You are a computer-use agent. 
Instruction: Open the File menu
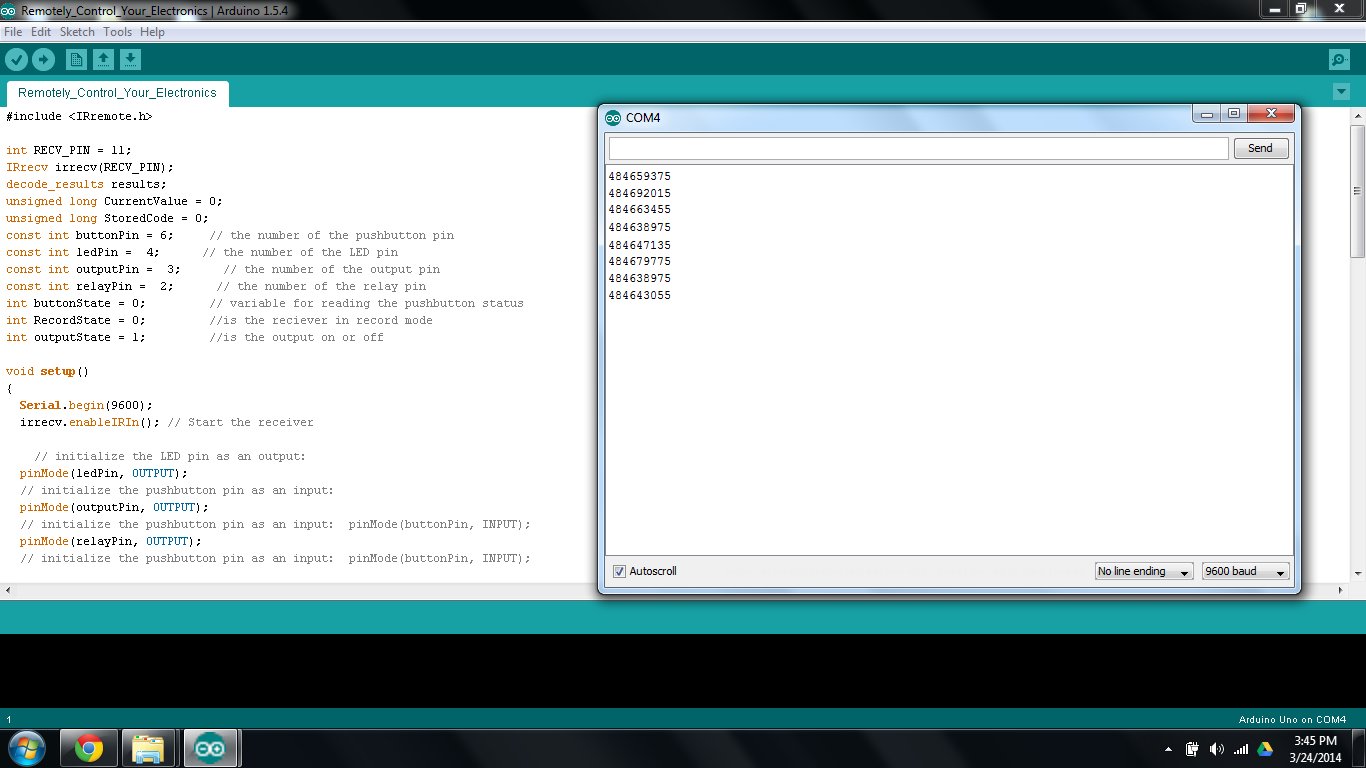pyautogui.click(x=13, y=32)
